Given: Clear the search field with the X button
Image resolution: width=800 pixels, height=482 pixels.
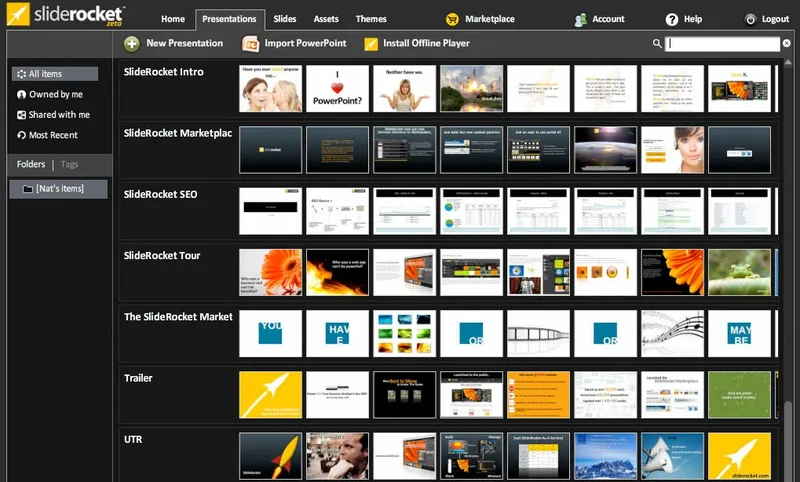Looking at the screenshot, I should click(787, 44).
